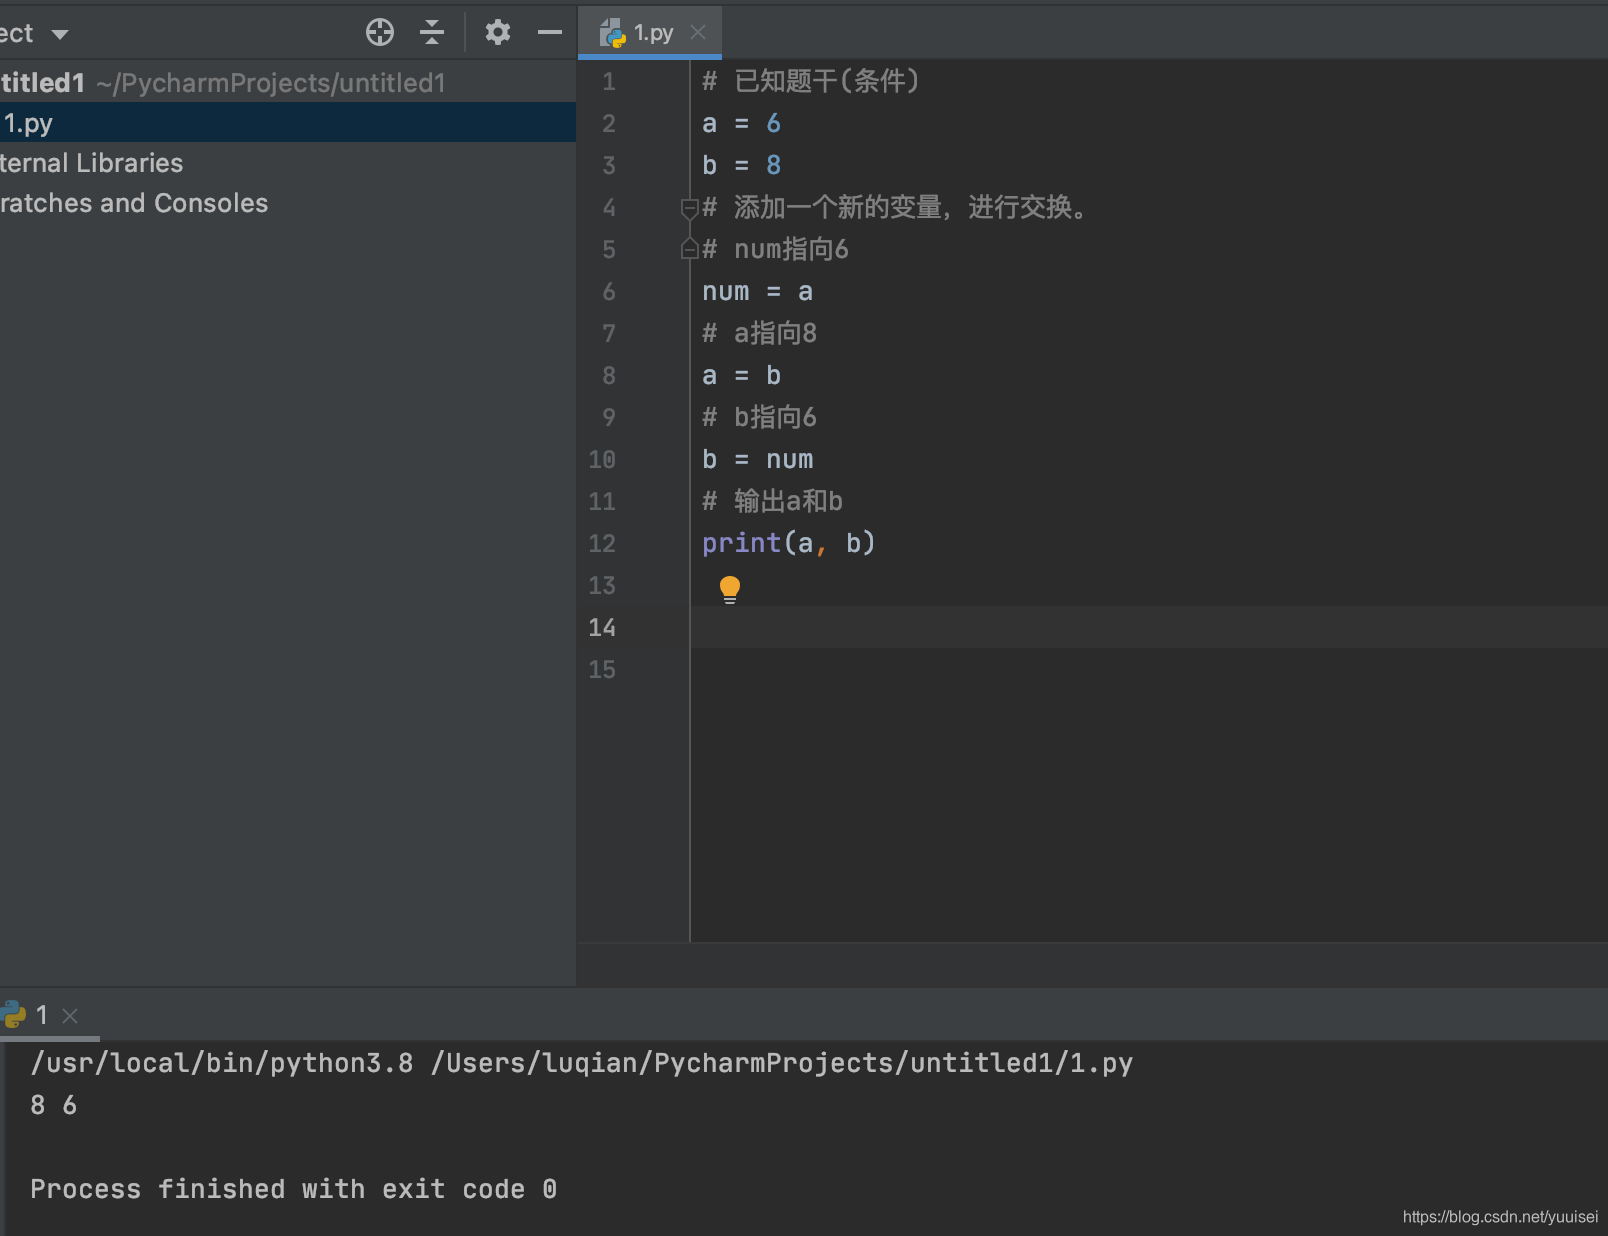Click line number 15 in the gutter
This screenshot has height=1236, width=1608.
point(602,669)
